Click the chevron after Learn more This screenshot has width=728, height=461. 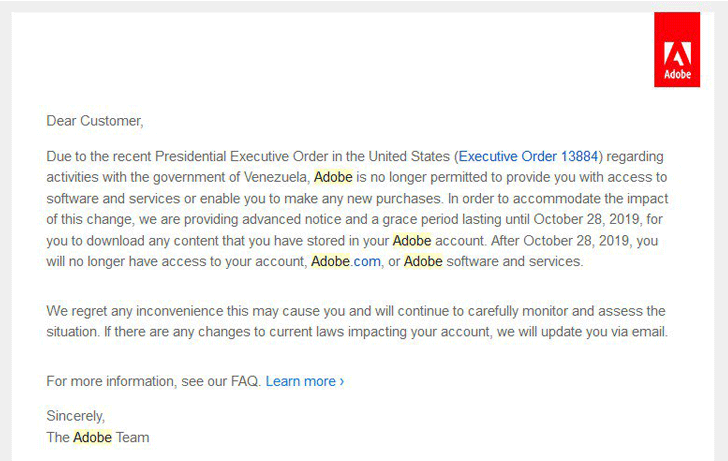point(342,381)
